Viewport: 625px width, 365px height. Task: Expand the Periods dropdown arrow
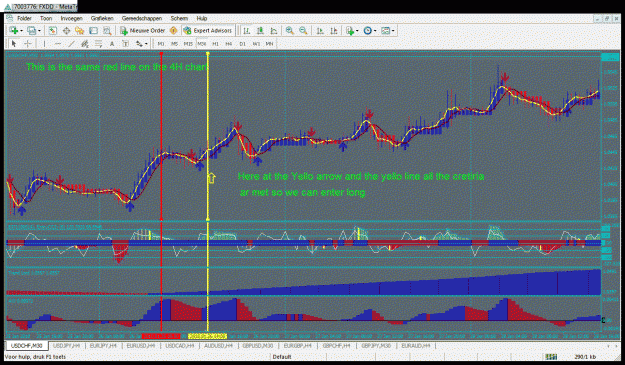[x=375, y=31]
